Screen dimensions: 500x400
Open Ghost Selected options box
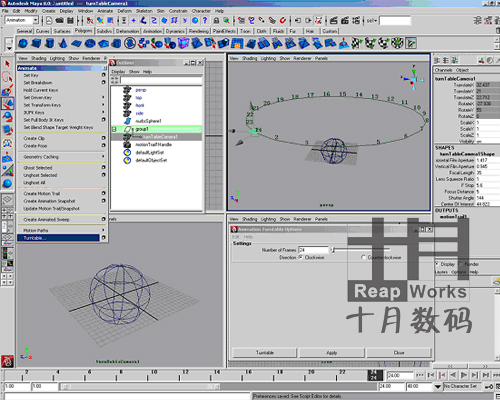pyautogui.click(x=103, y=167)
